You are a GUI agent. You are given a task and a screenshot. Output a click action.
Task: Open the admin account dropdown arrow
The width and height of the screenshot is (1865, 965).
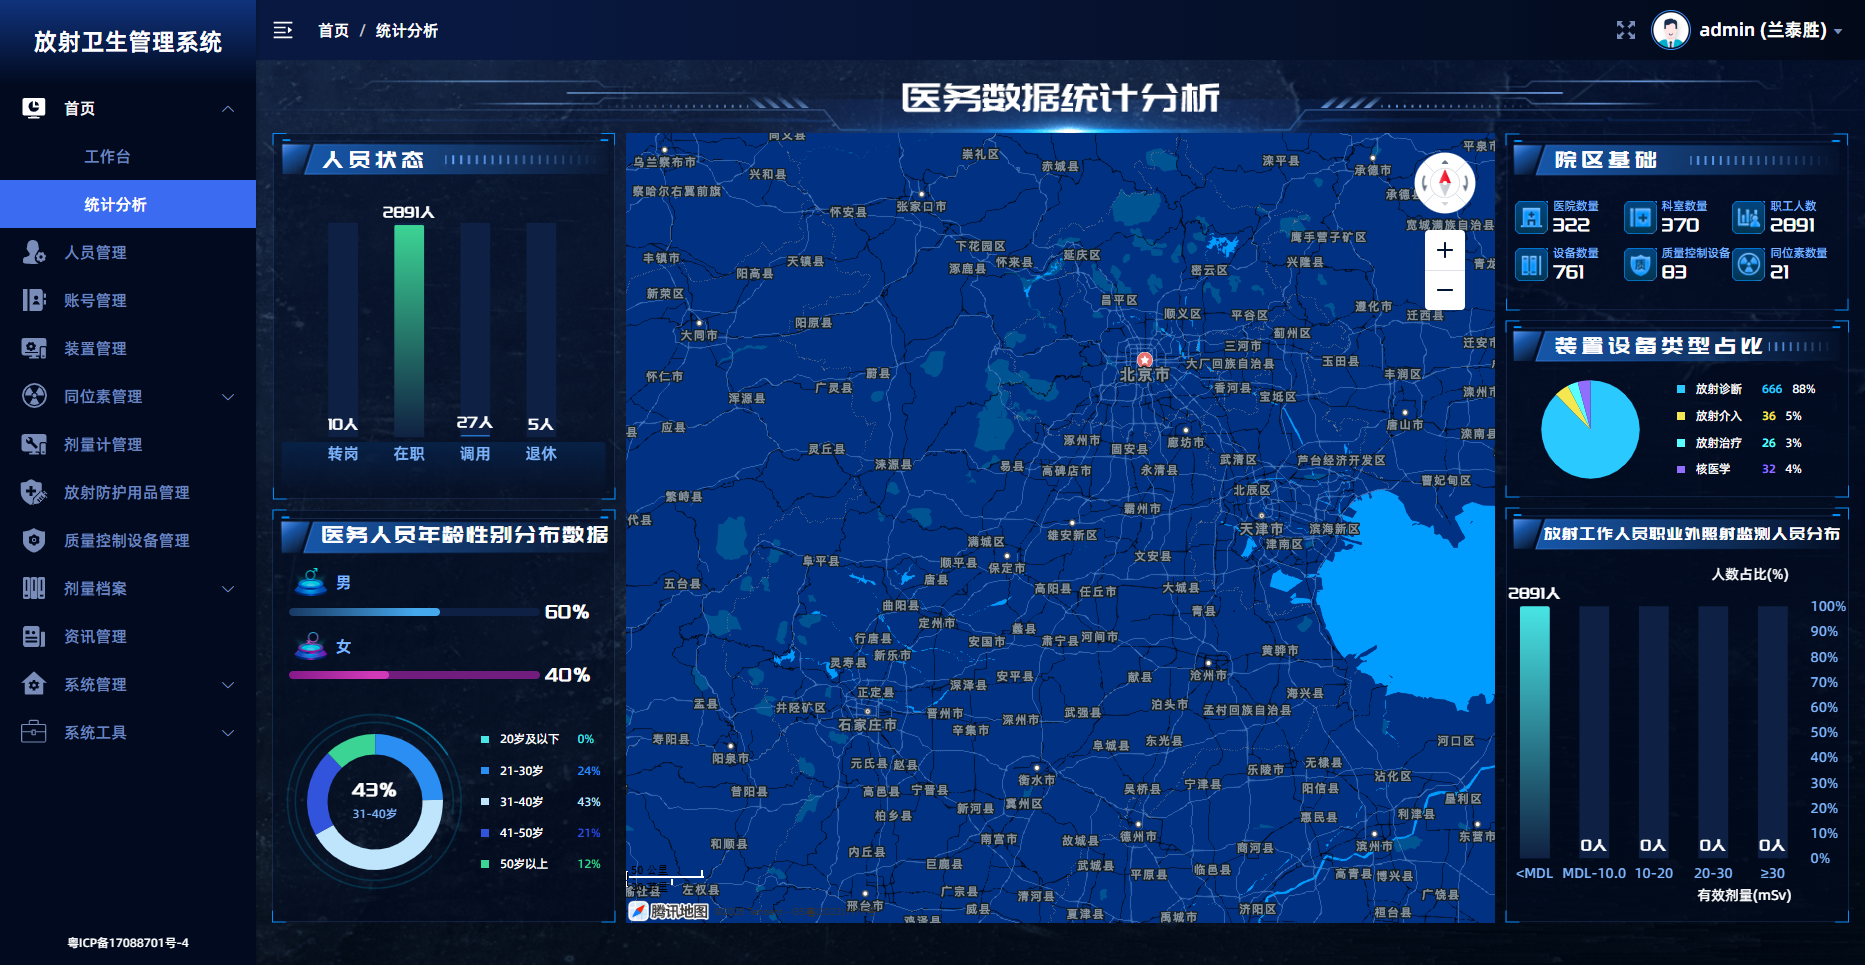pyautogui.click(x=1838, y=31)
